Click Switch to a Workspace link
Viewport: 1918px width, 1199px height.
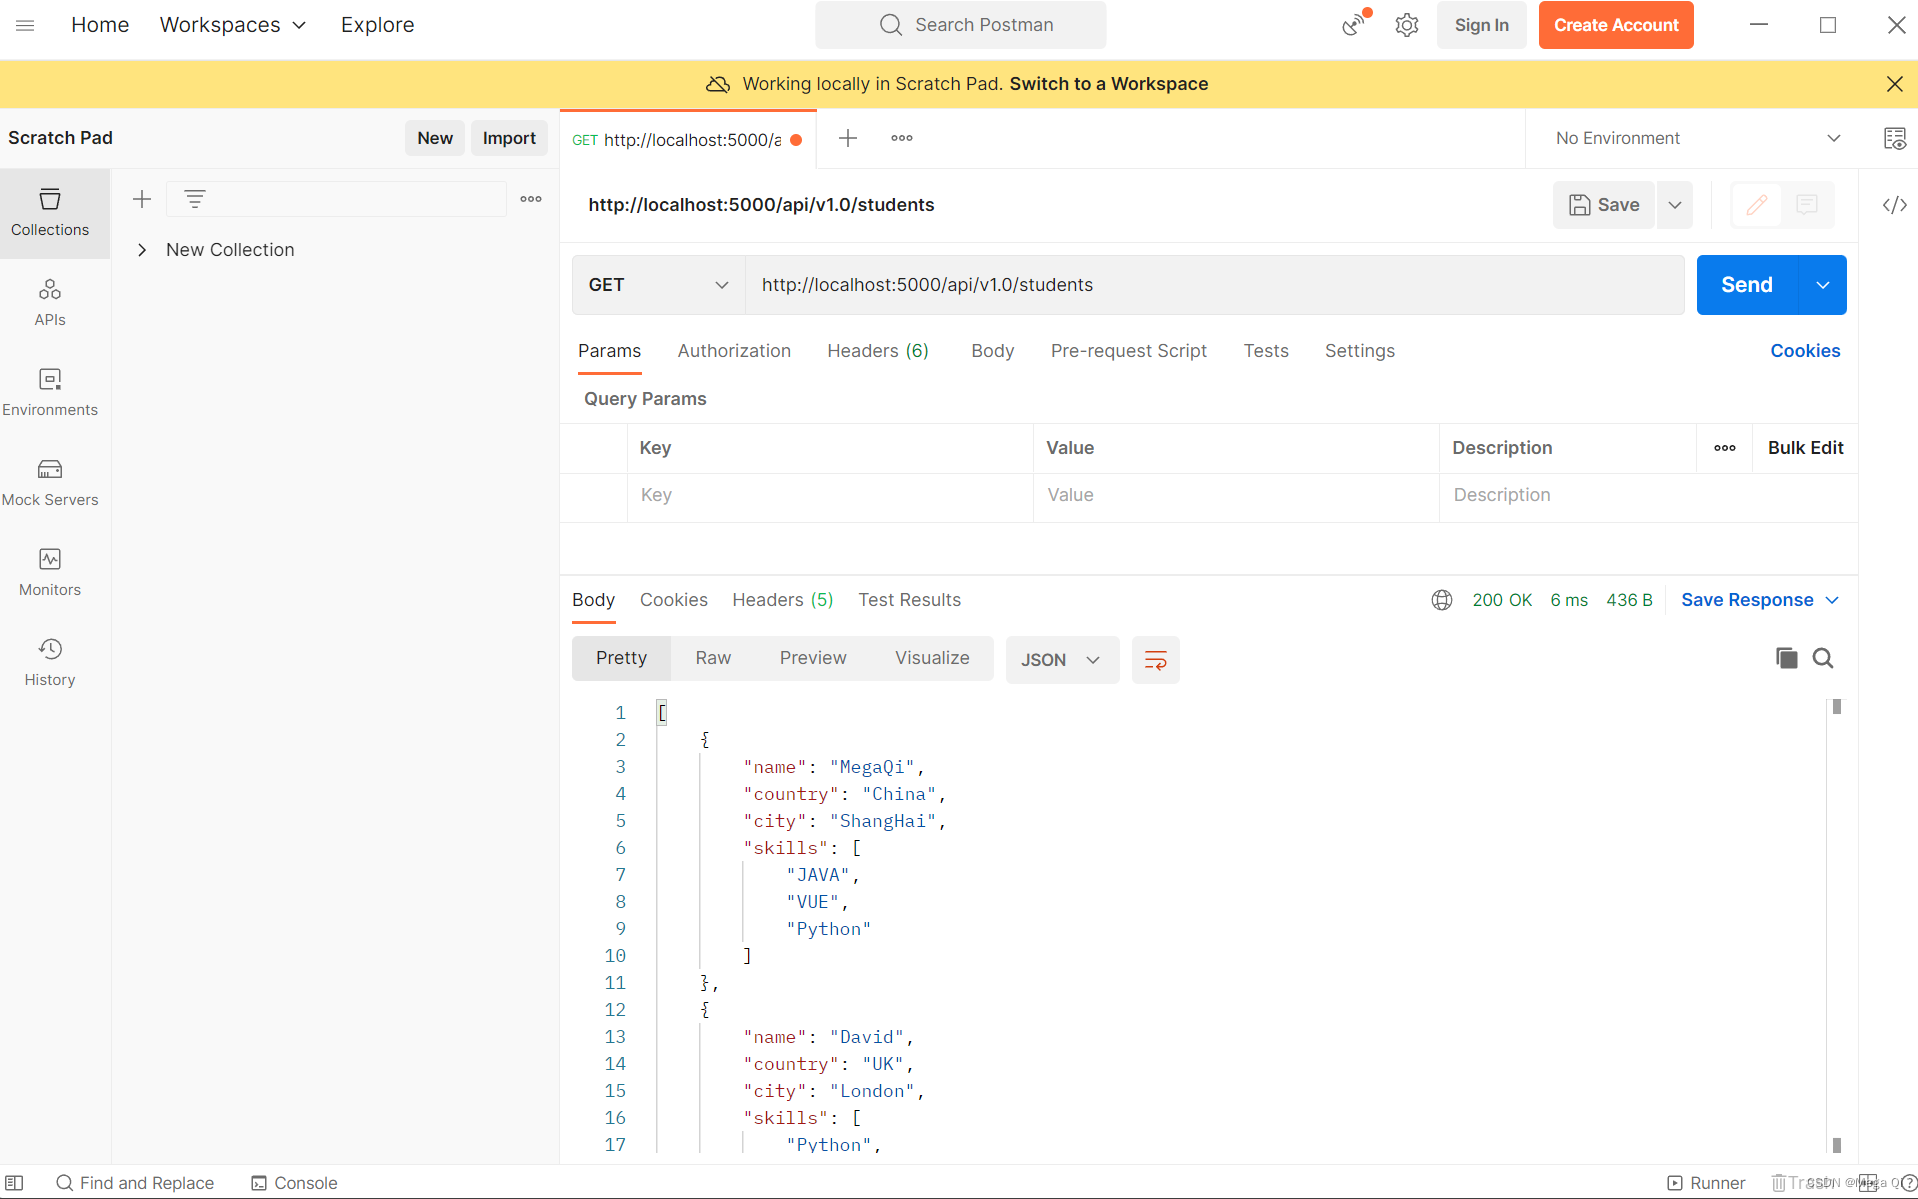(1108, 84)
